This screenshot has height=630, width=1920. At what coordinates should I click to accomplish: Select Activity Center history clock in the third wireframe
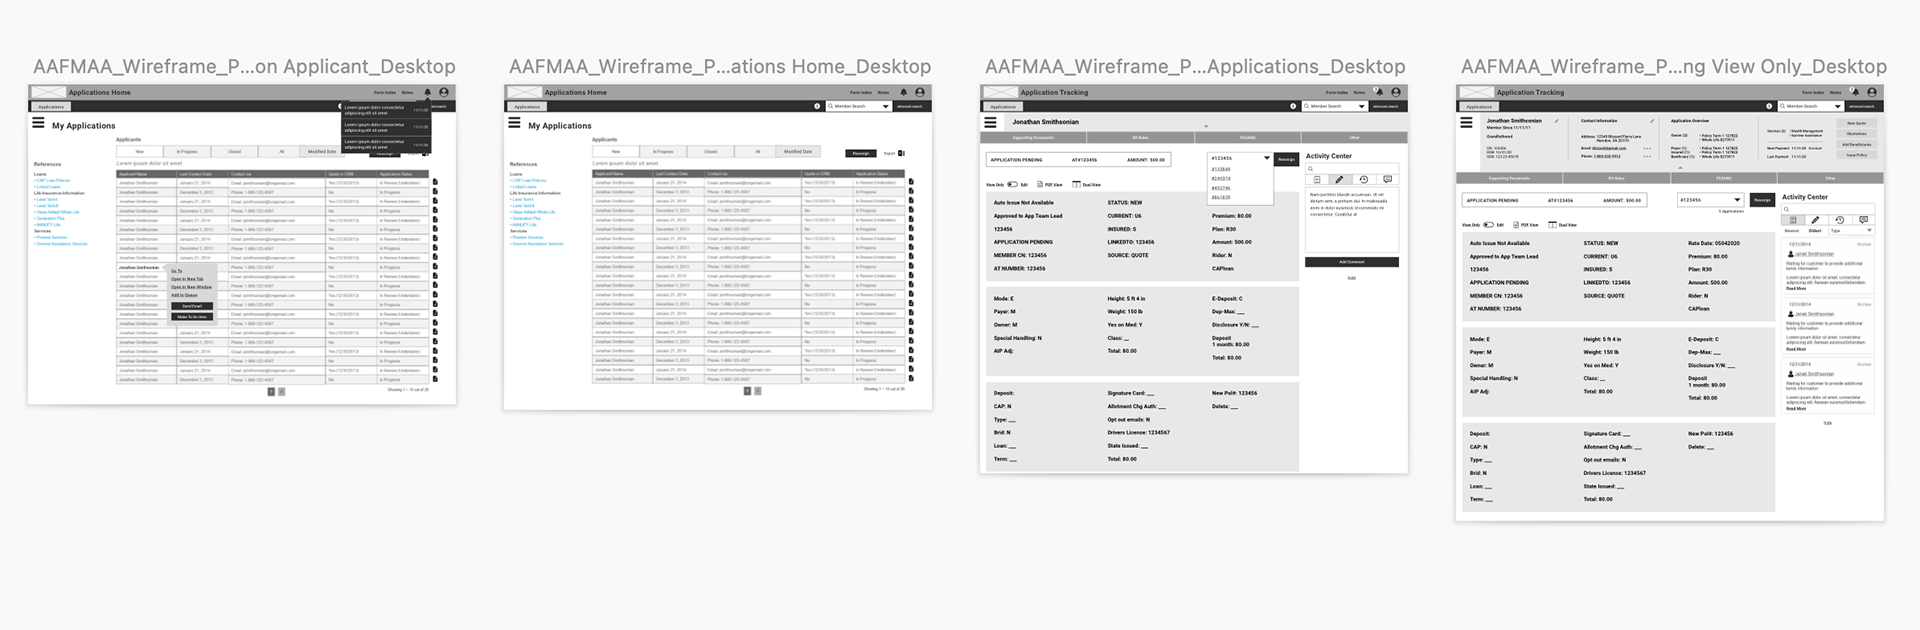[x=1364, y=179]
